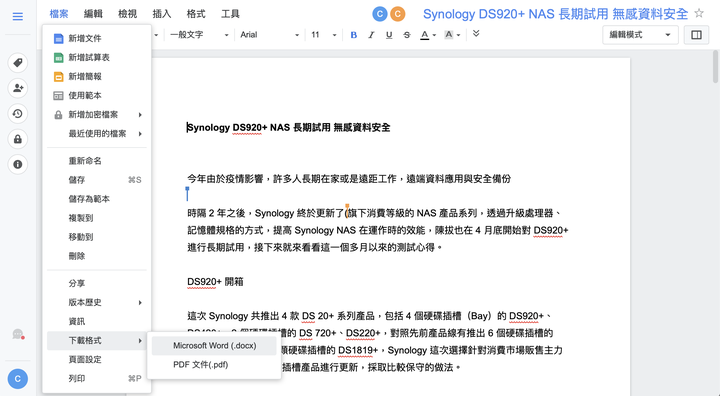Open the 格式 menu

tap(196, 14)
